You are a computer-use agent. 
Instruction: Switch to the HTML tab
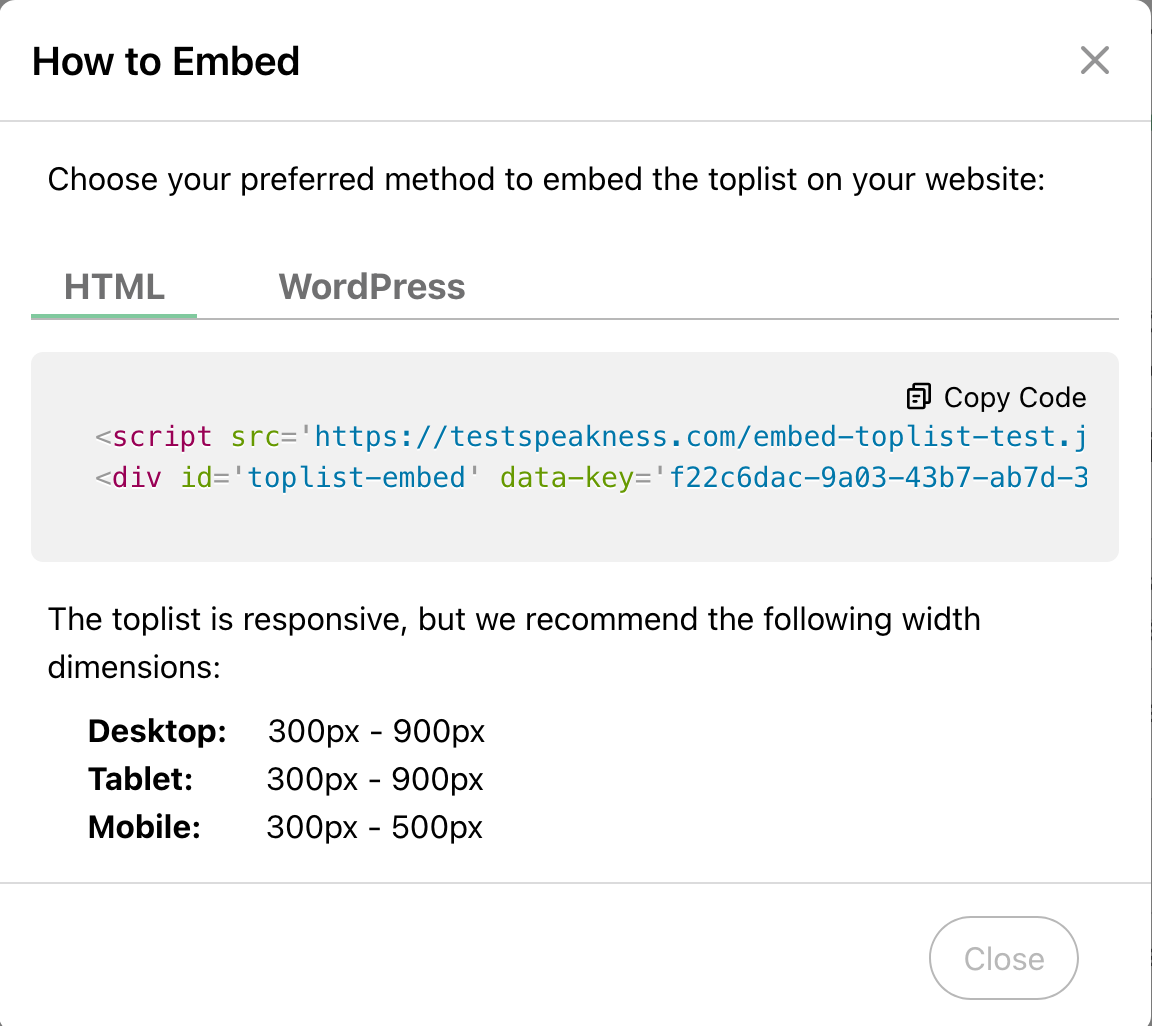114,287
